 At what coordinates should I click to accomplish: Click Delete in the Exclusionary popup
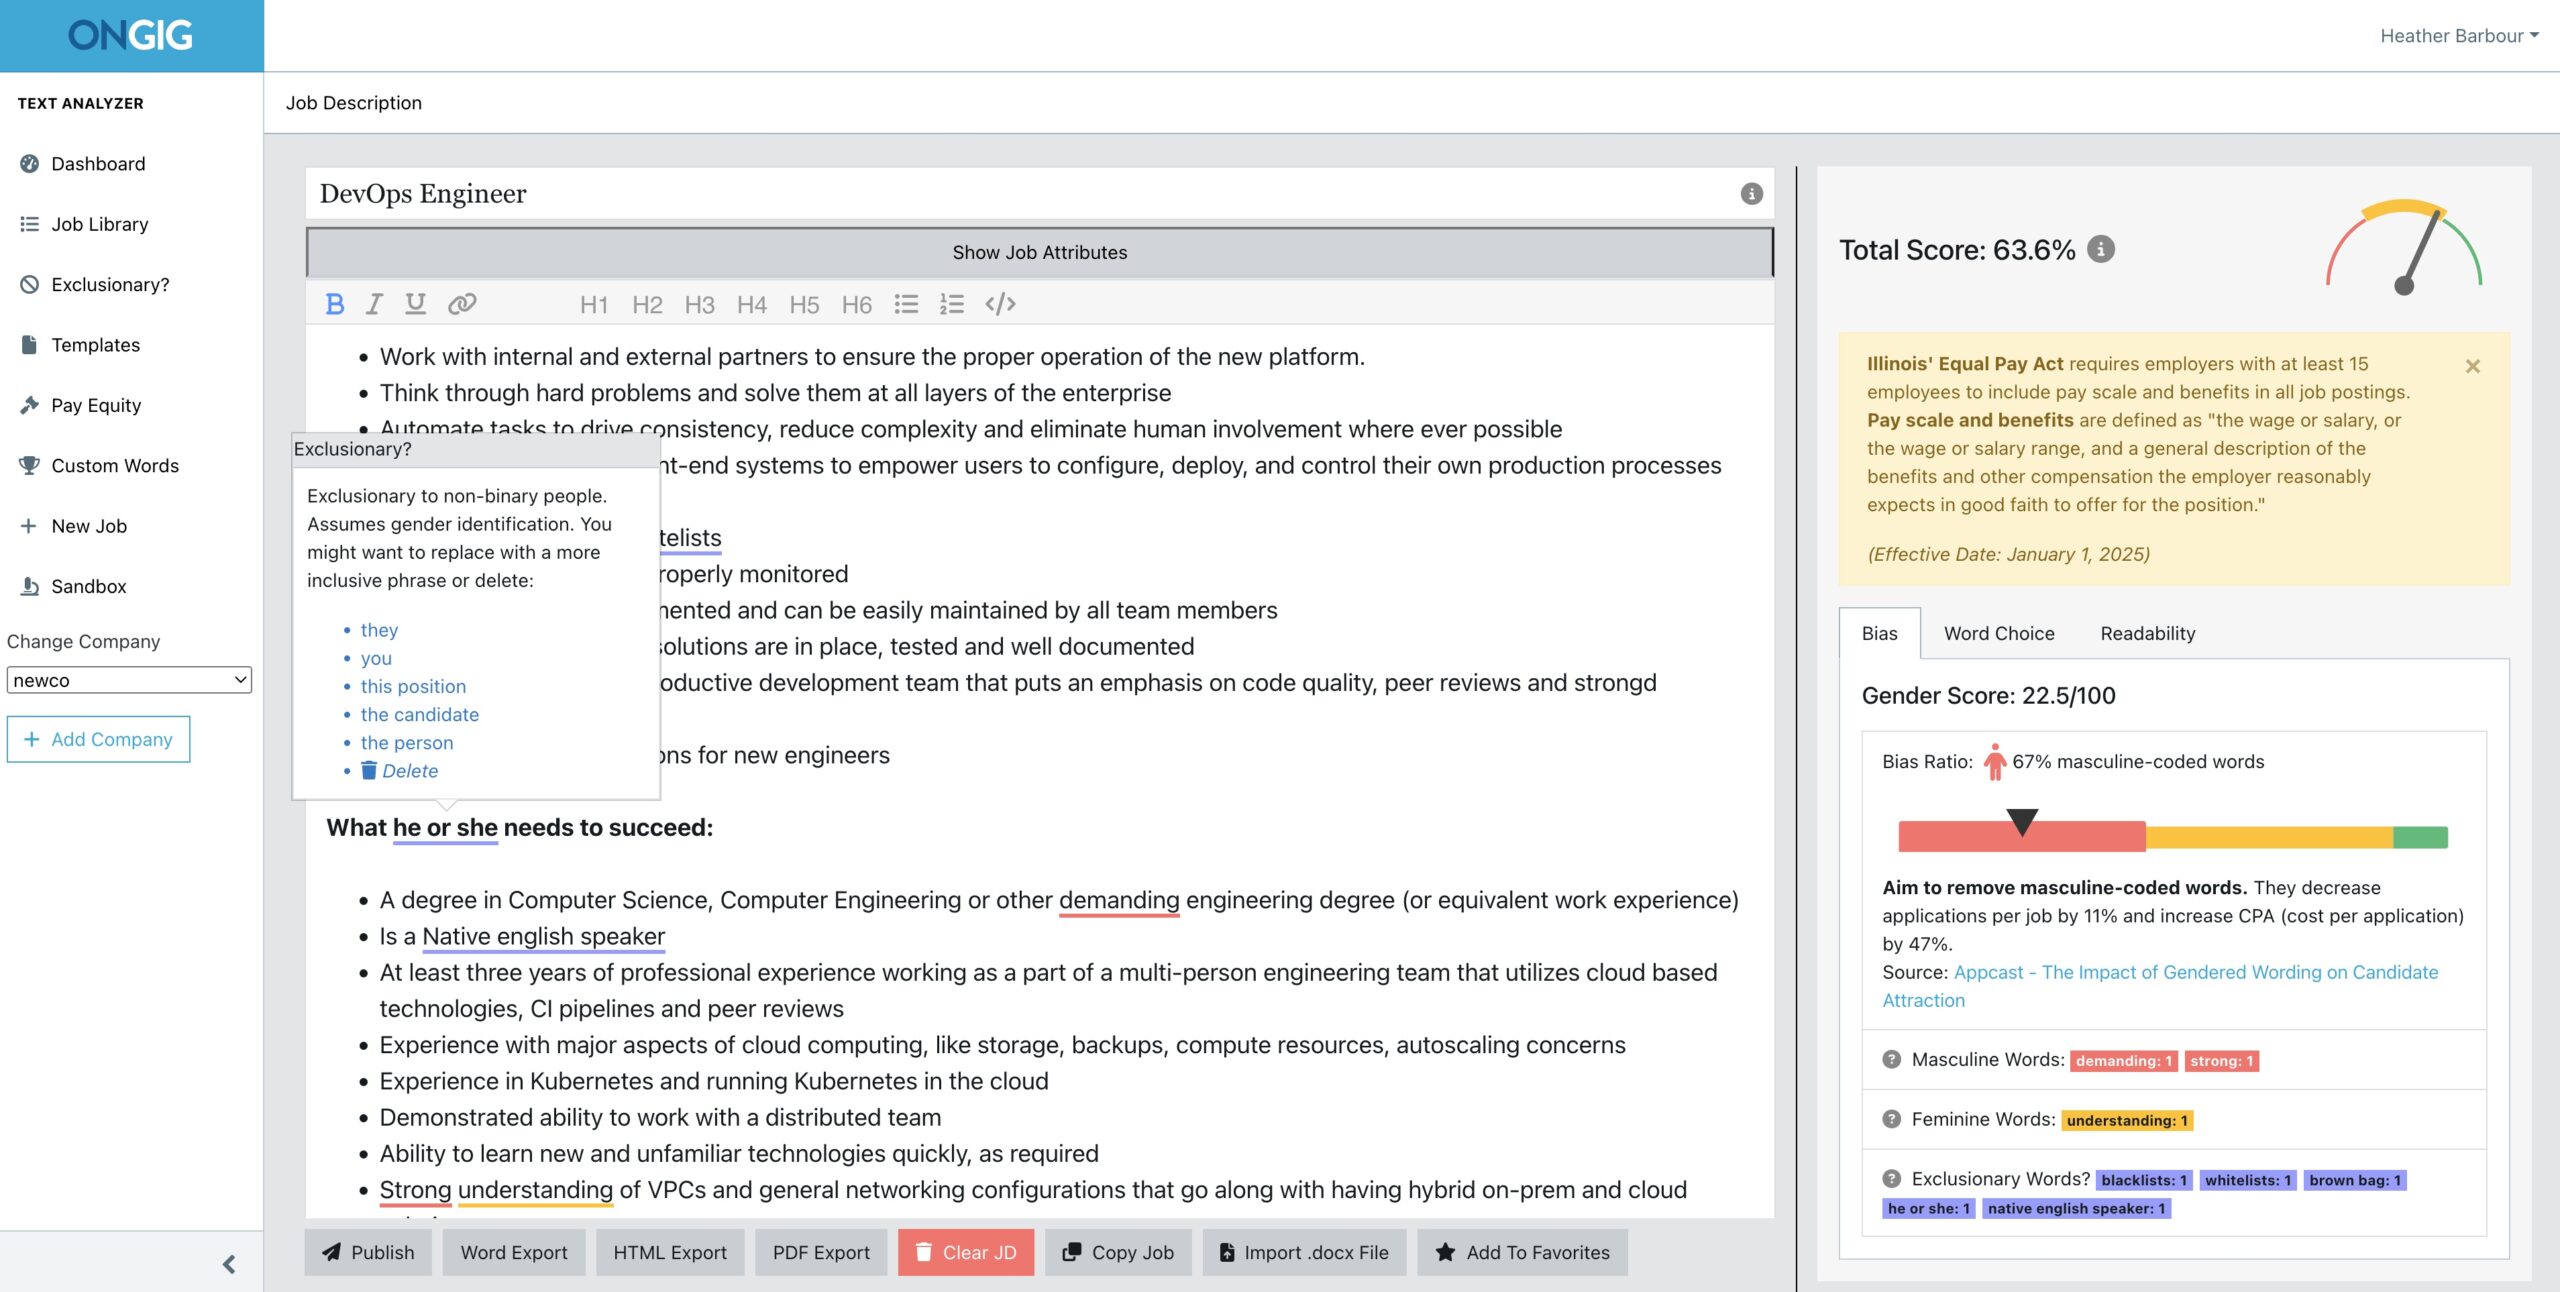[x=399, y=771]
